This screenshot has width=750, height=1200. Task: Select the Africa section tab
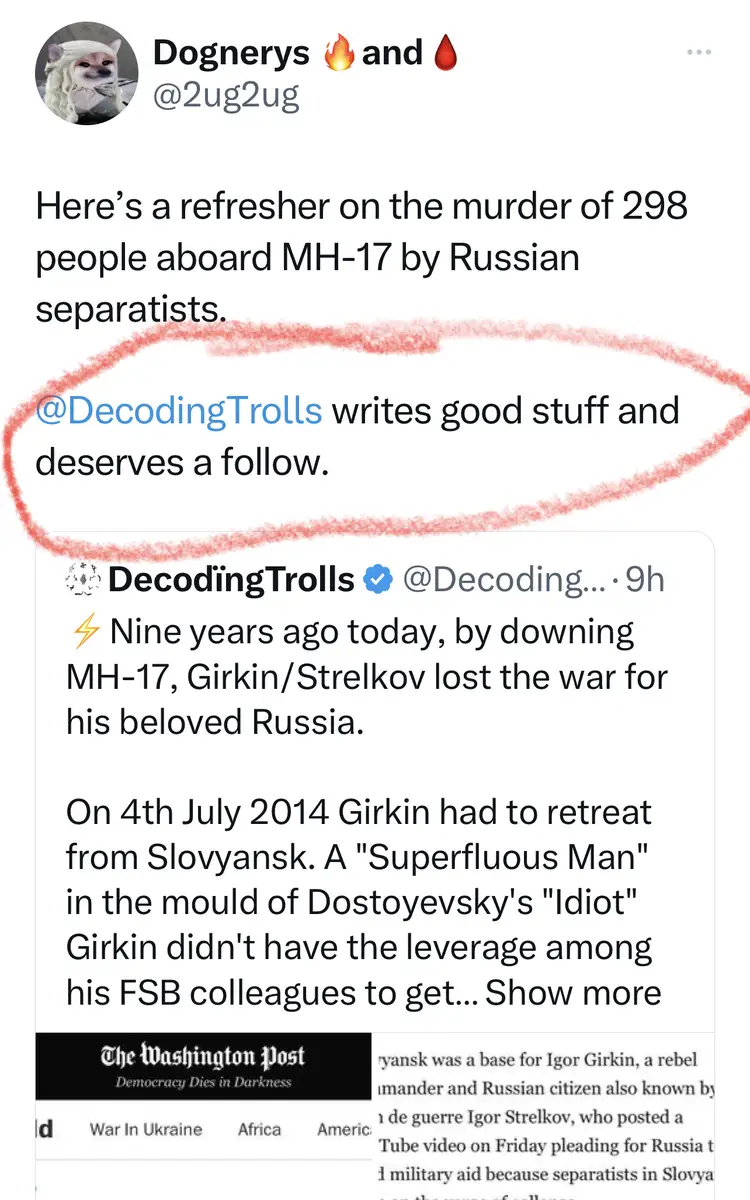coord(259,1129)
